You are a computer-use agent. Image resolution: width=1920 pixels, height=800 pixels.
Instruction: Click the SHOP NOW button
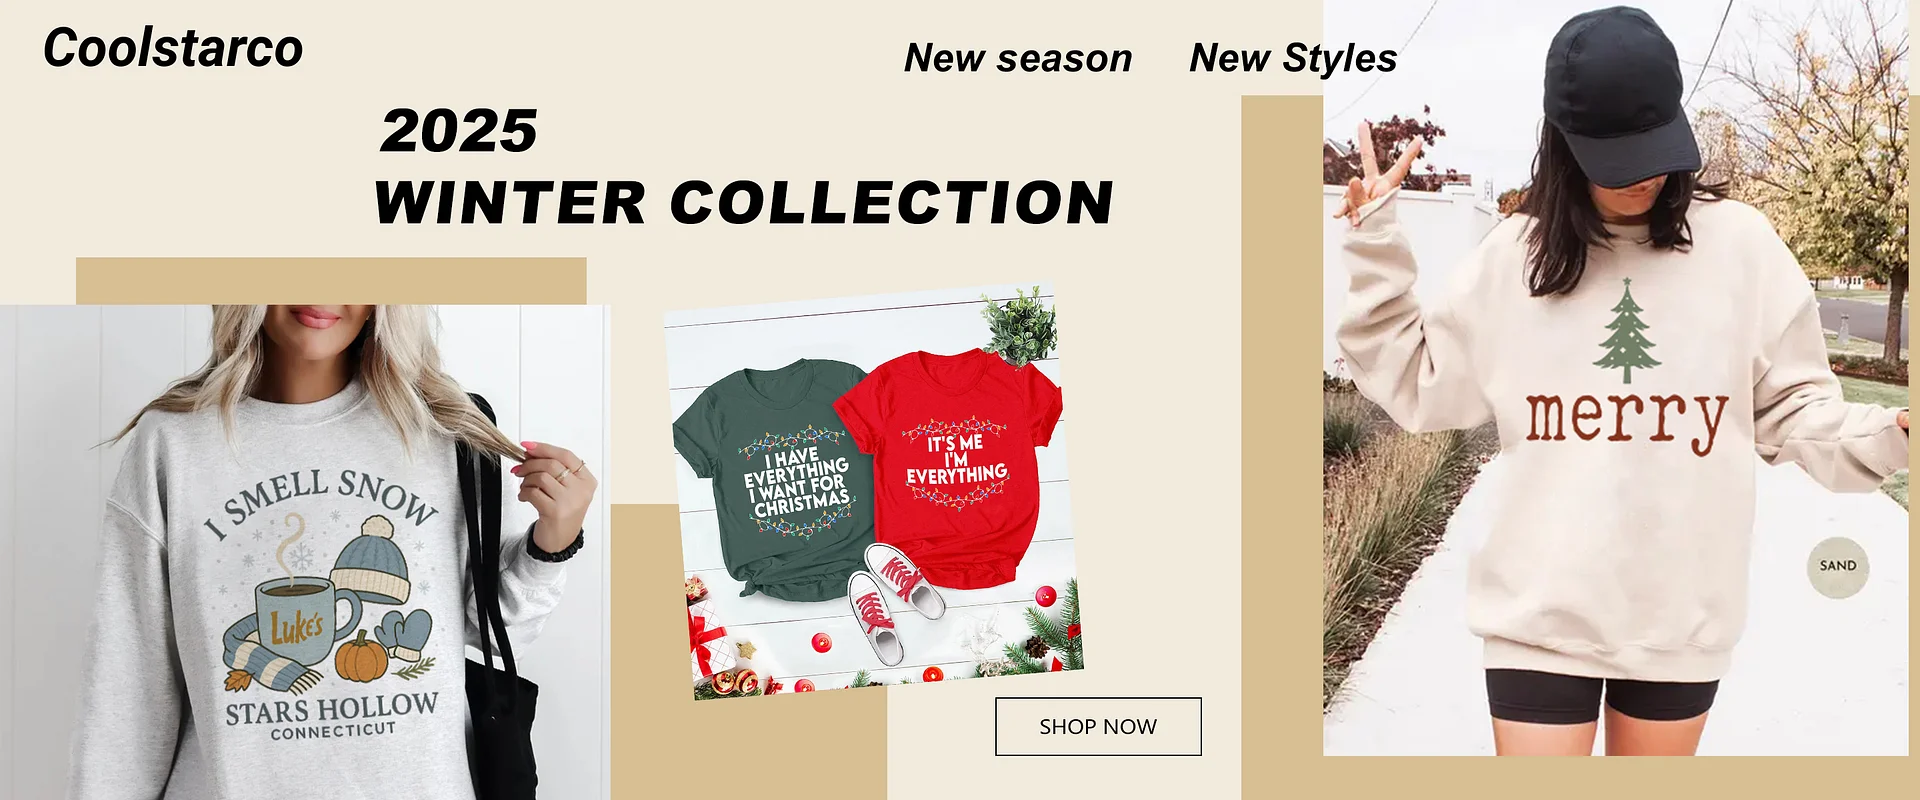pyautogui.click(x=1098, y=726)
